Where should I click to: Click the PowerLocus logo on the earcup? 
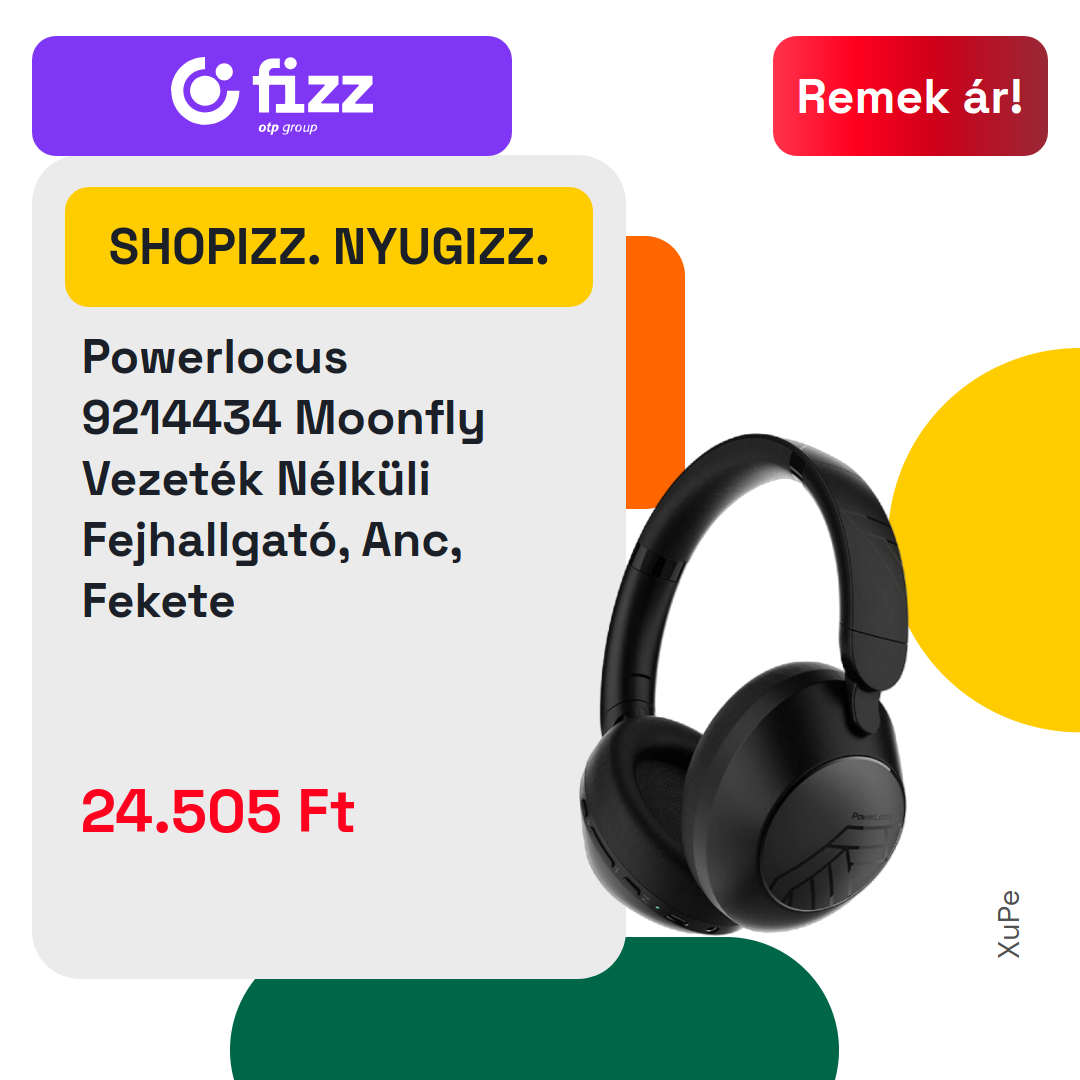point(872,816)
